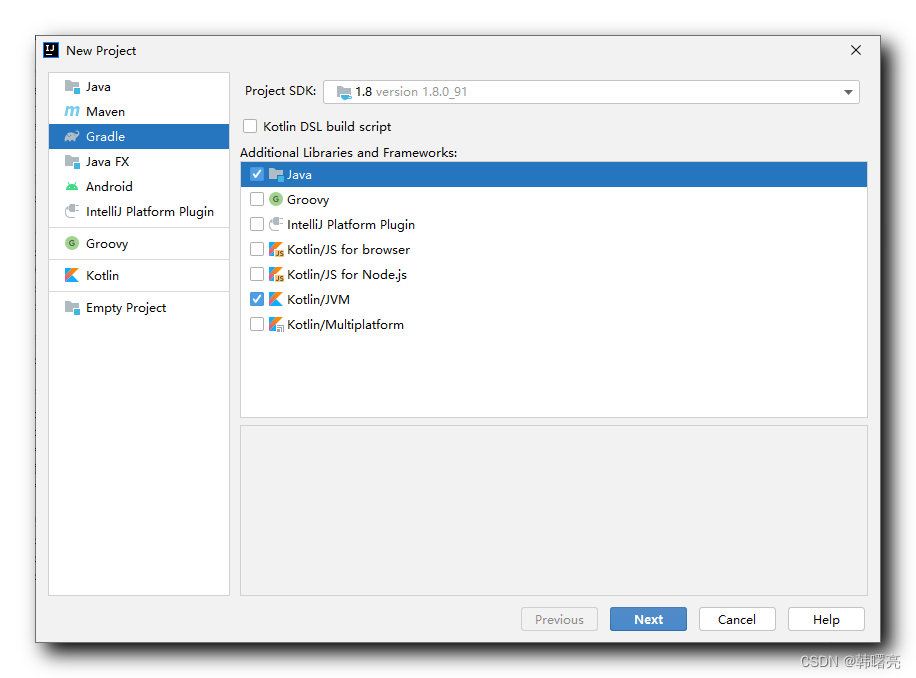Check the Kotlin/JS for Node.js checkbox
The image size is (916, 678).
tap(256, 274)
